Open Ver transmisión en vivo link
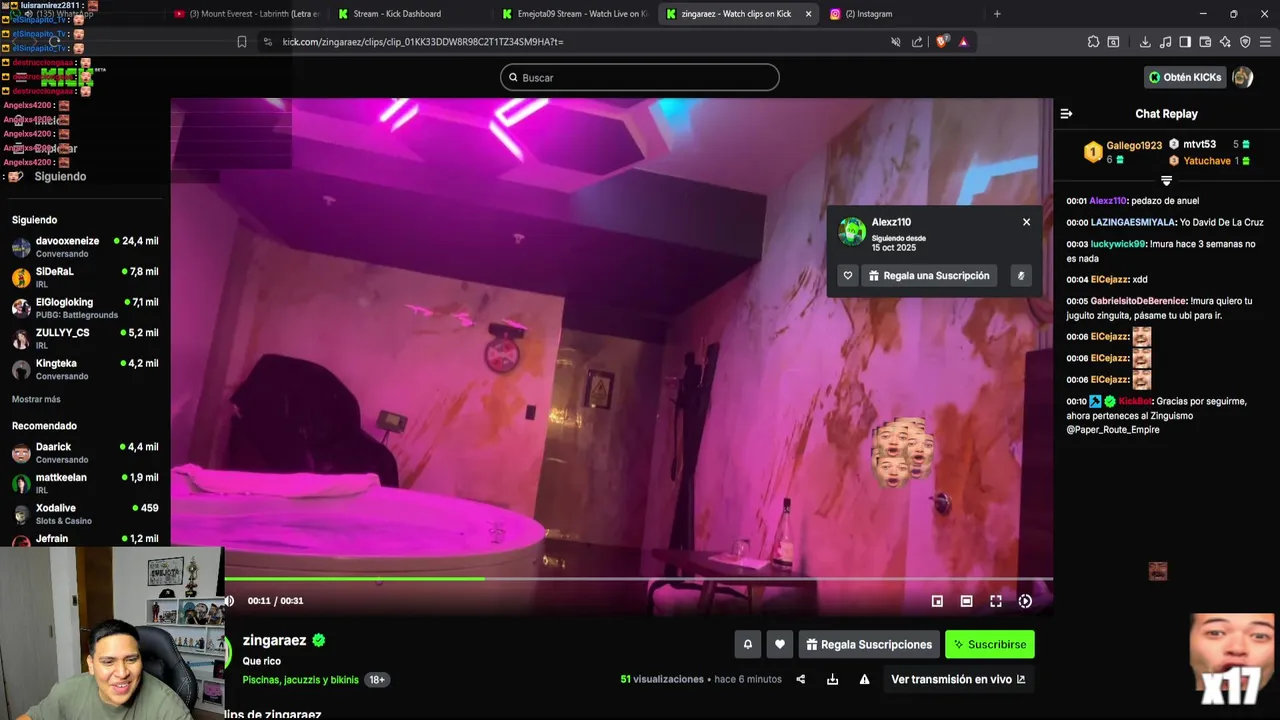The image size is (1280, 720). (958, 679)
